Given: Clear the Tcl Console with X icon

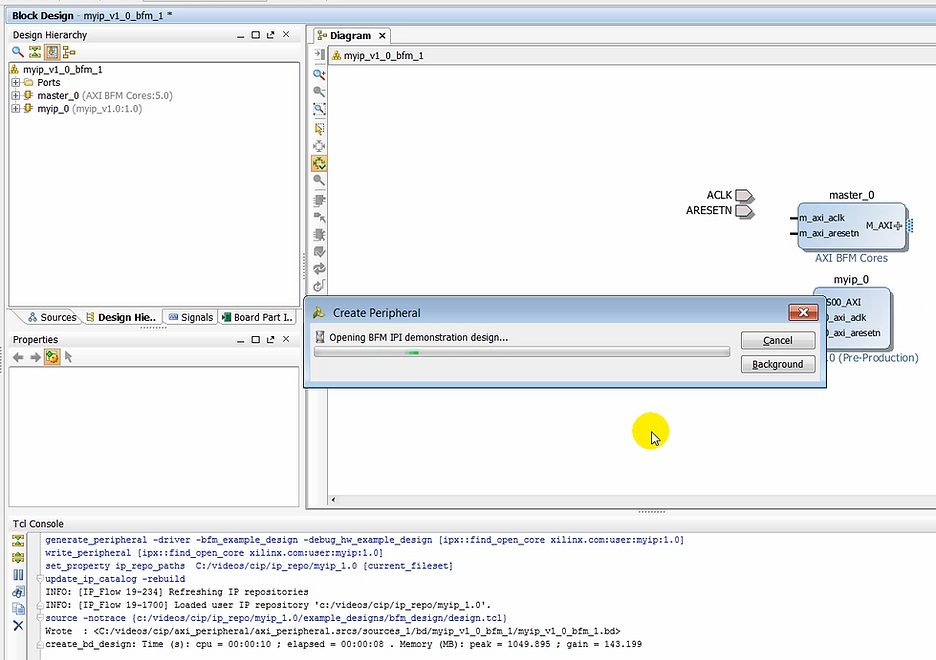Looking at the screenshot, I should pos(18,625).
